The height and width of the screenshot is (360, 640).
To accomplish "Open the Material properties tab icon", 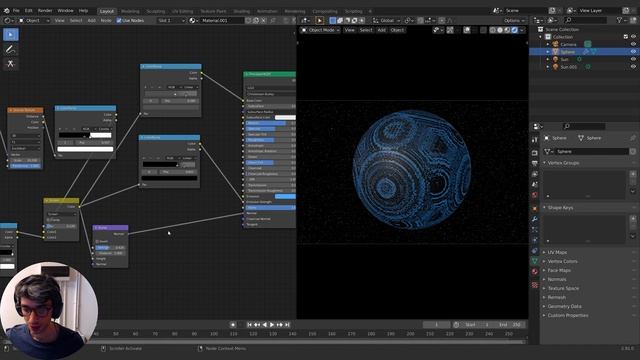I will click(x=535, y=272).
